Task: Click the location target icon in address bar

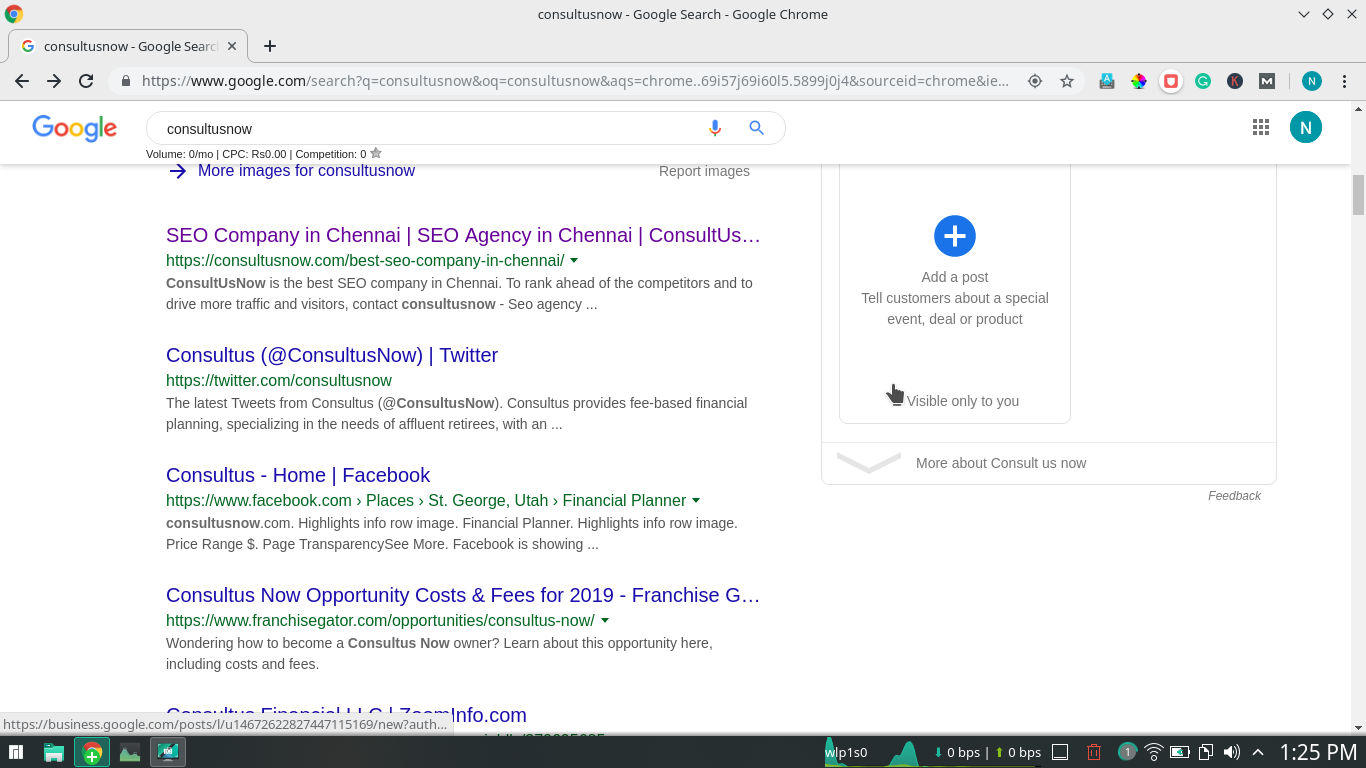Action: [x=1035, y=81]
